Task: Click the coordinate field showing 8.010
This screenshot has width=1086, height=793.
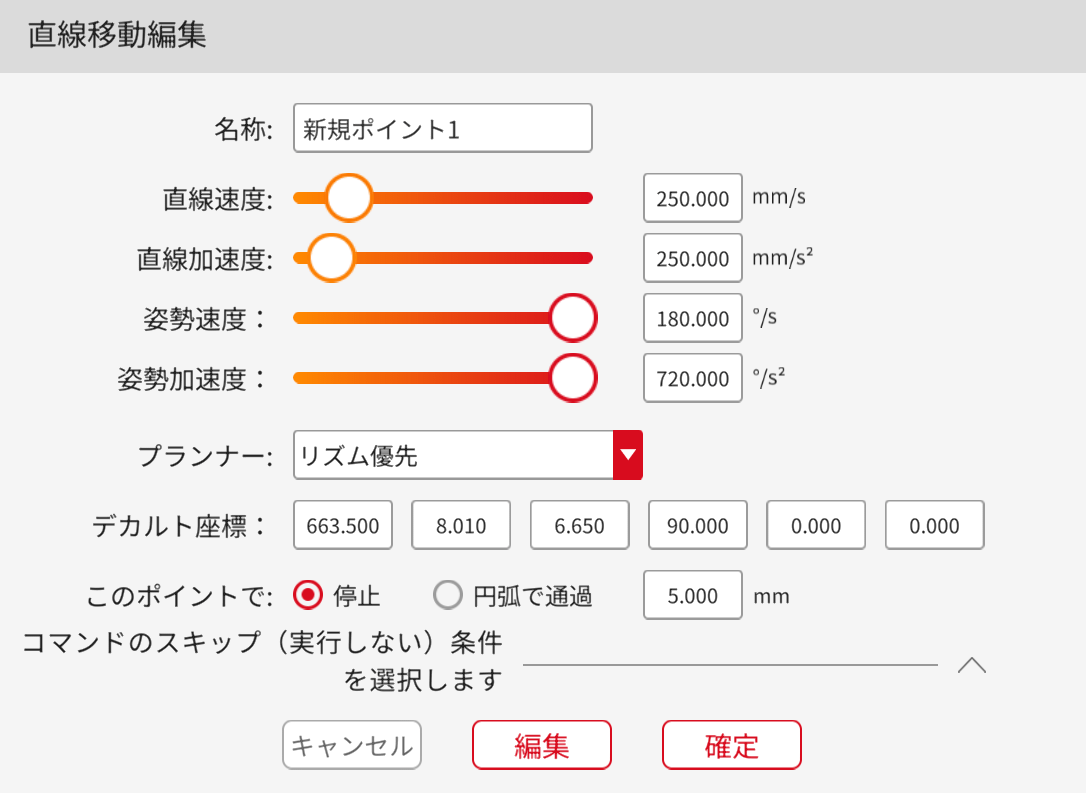Action: coord(460,526)
